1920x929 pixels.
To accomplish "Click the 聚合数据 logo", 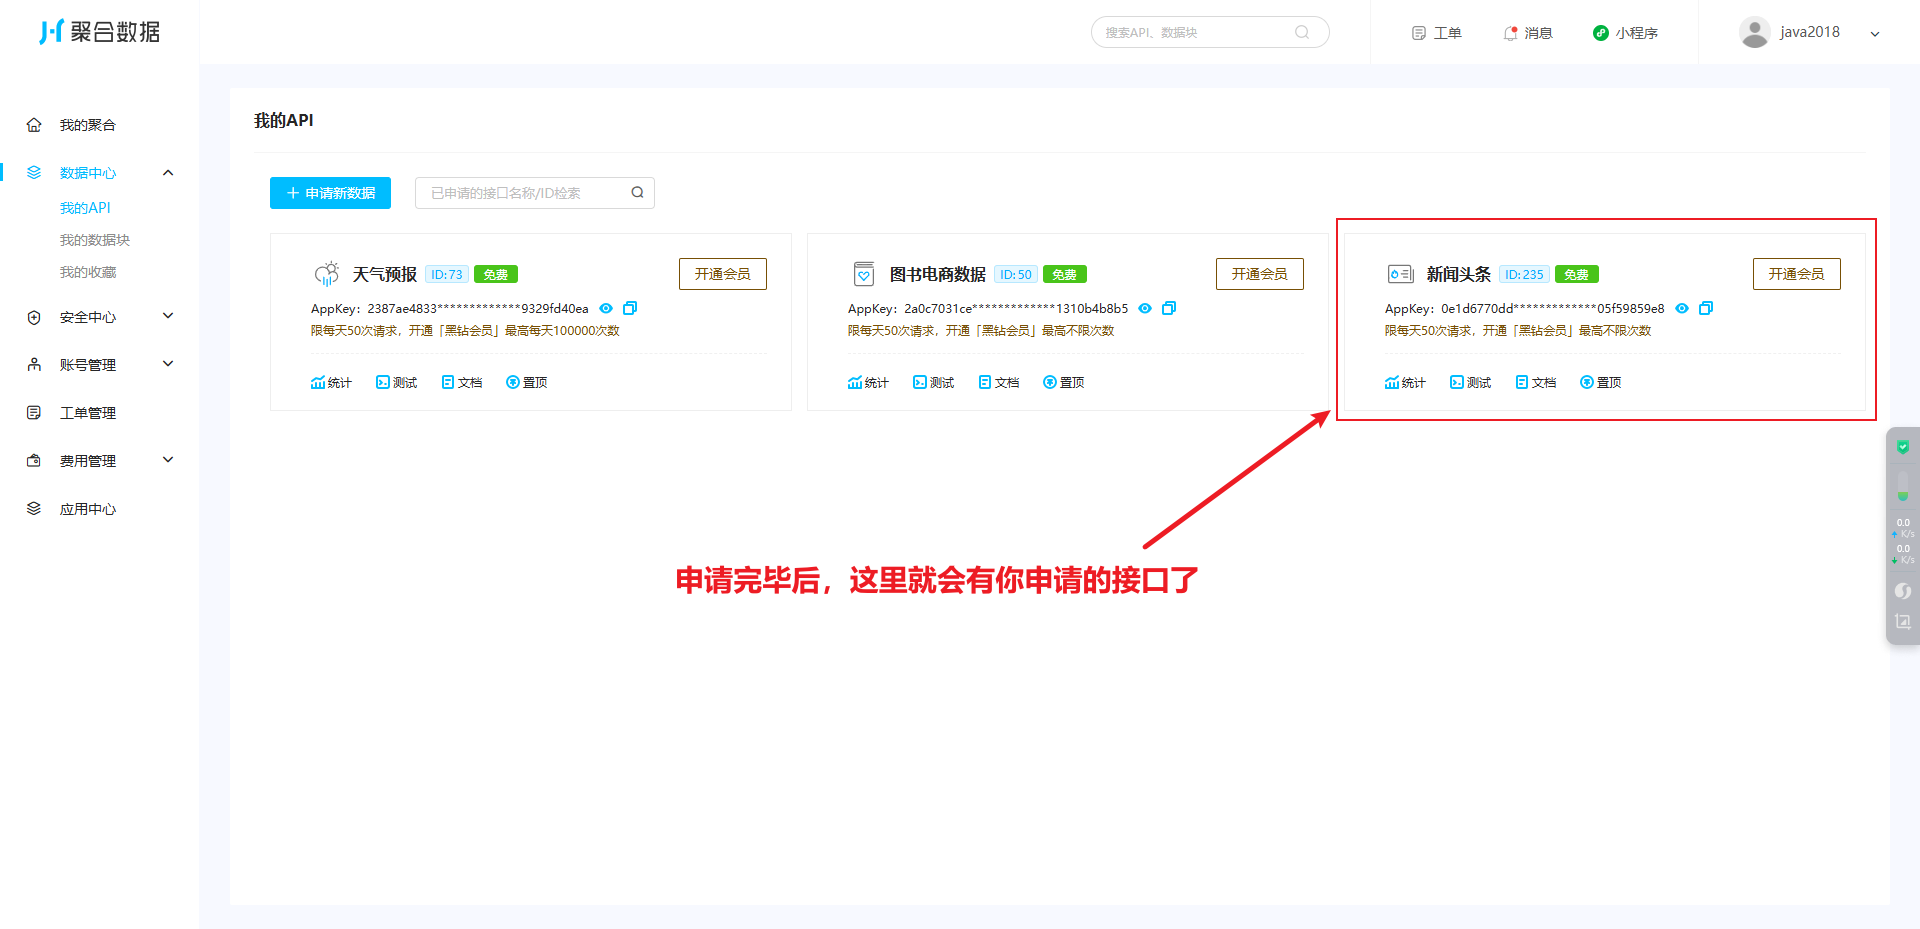I will [99, 32].
